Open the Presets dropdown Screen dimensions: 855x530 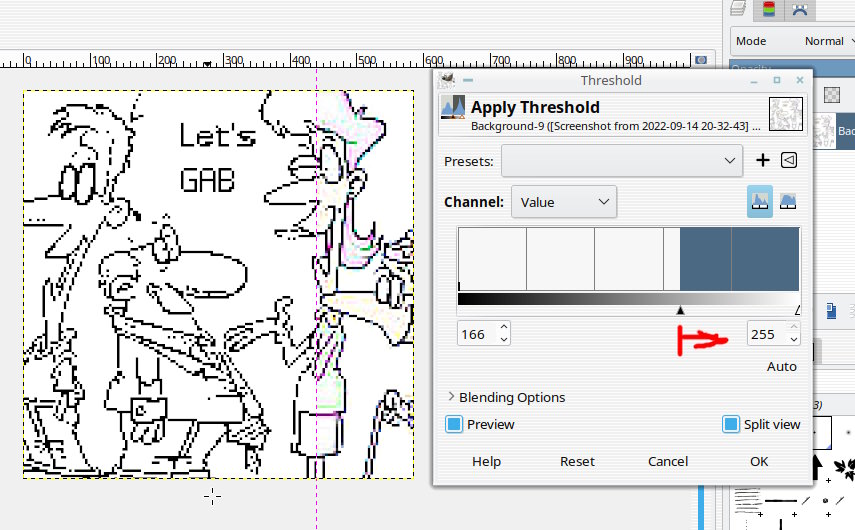tap(622, 160)
